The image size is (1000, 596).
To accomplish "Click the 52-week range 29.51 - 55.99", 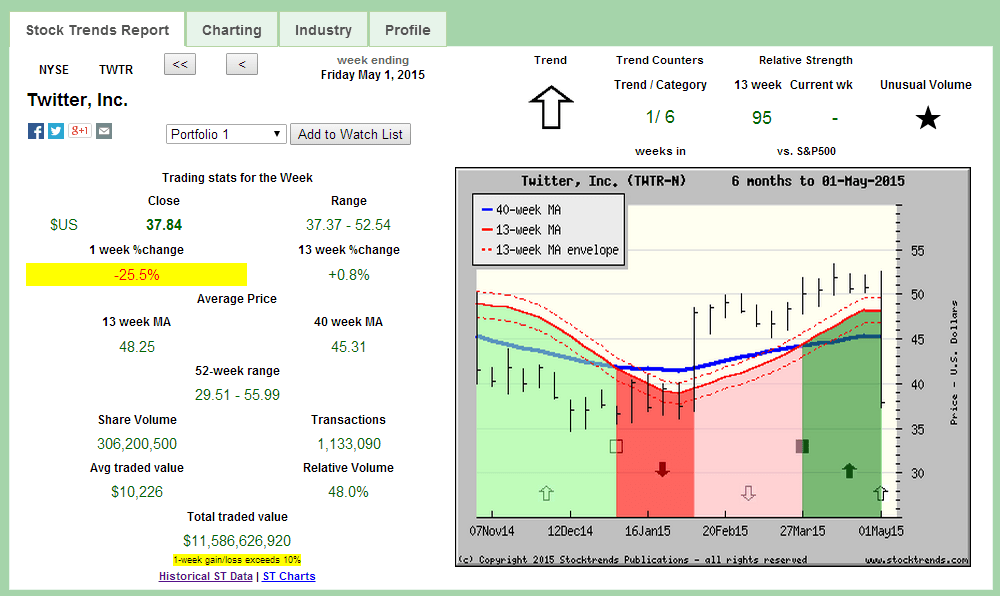I will click(x=237, y=395).
